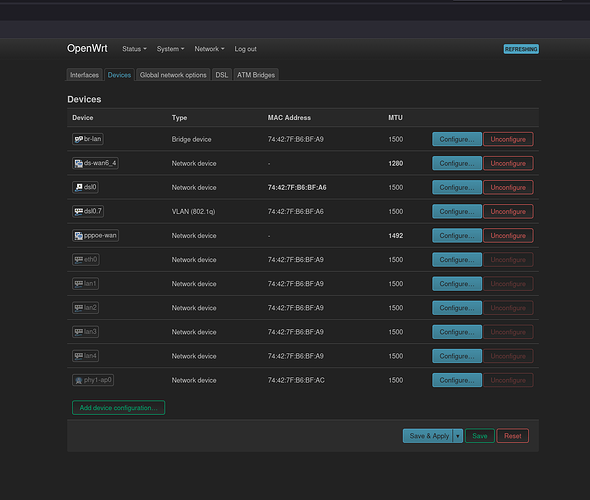Configure the phy1-ap0 device
Viewport: 590px width, 500px height.
pyautogui.click(x=457, y=380)
